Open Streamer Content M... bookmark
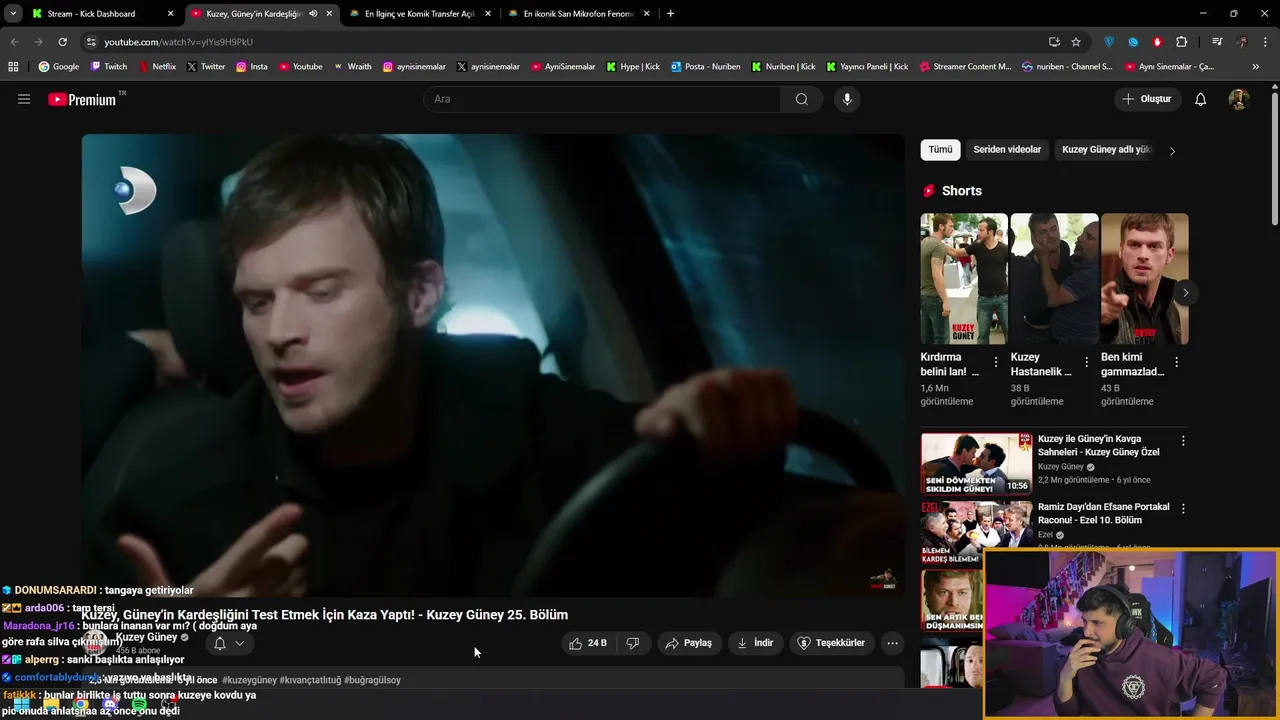The image size is (1280, 720). pyautogui.click(x=964, y=67)
